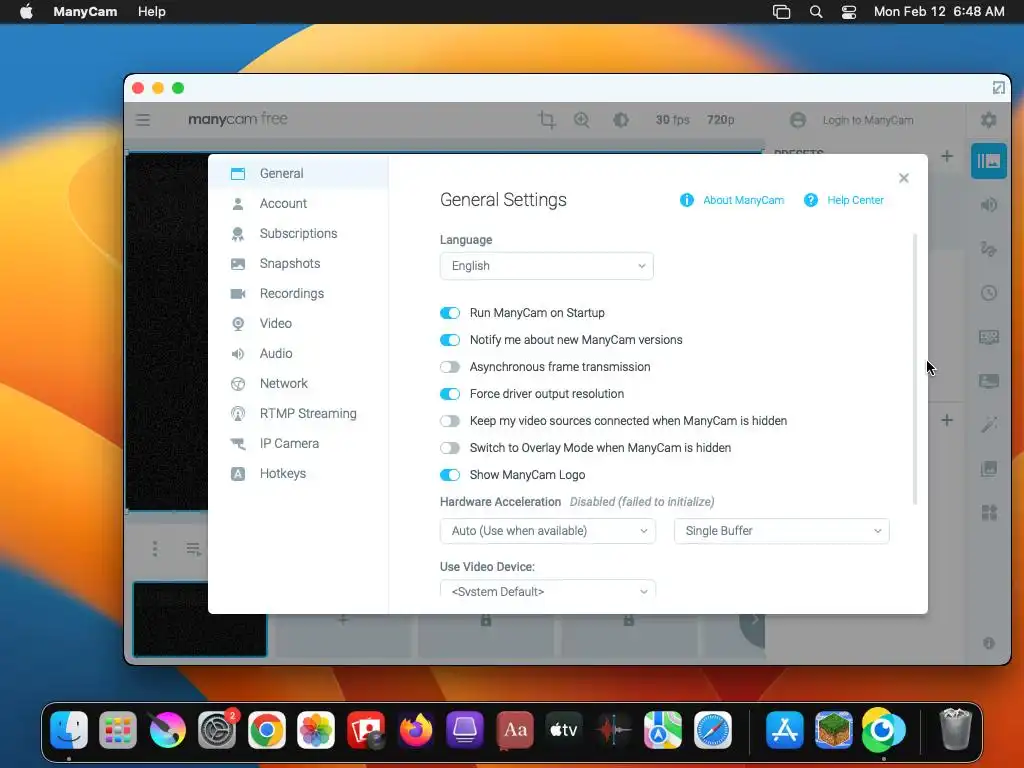The height and width of the screenshot is (768, 1024).
Task: Expand the System Default video device dropdown
Action: [547, 590]
